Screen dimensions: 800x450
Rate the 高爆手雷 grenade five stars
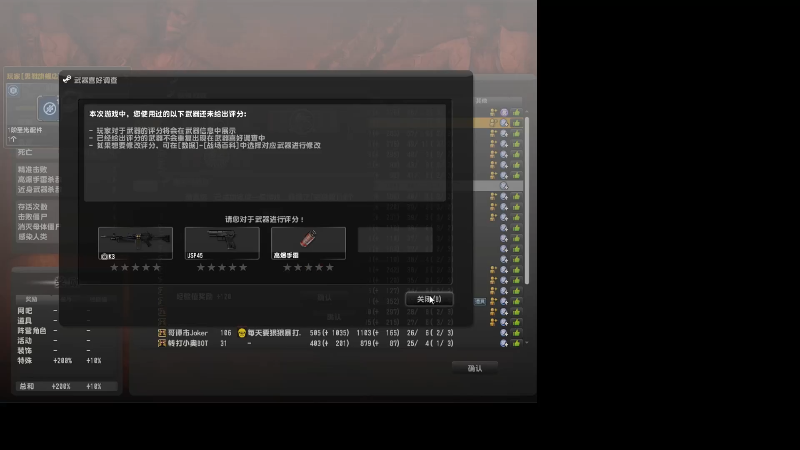[330, 267]
